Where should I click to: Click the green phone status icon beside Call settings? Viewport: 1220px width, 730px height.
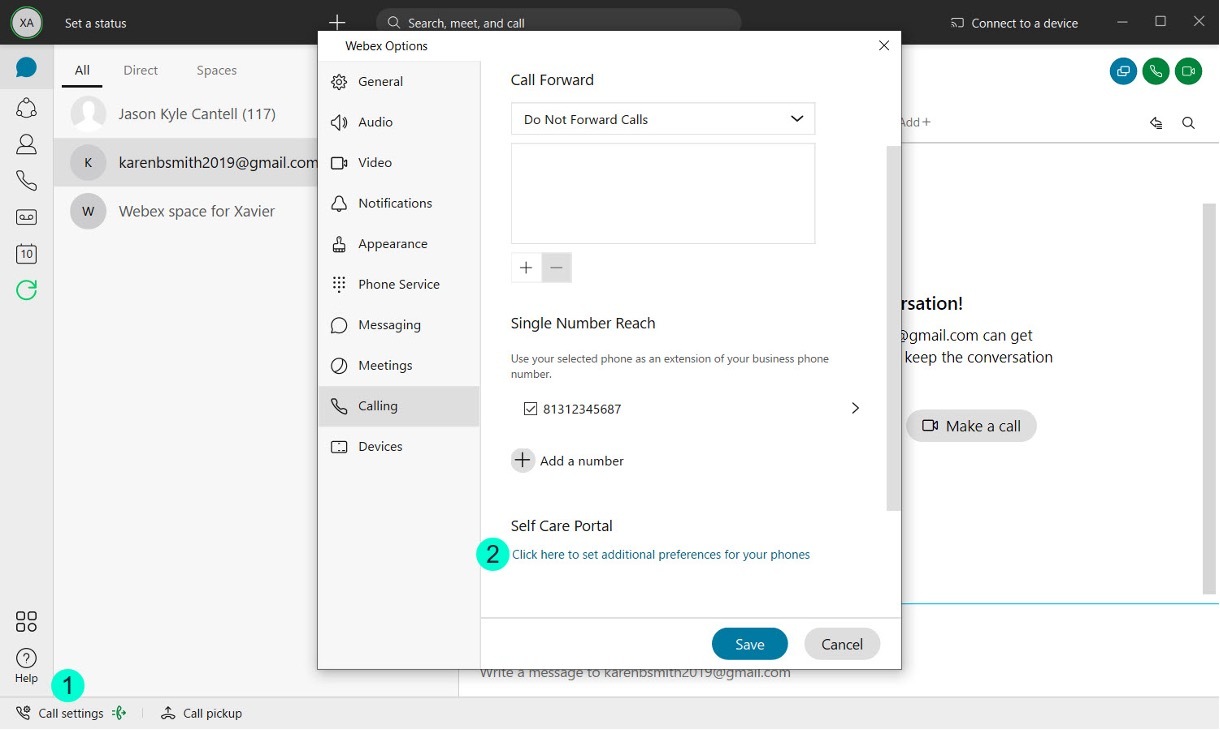[119, 713]
